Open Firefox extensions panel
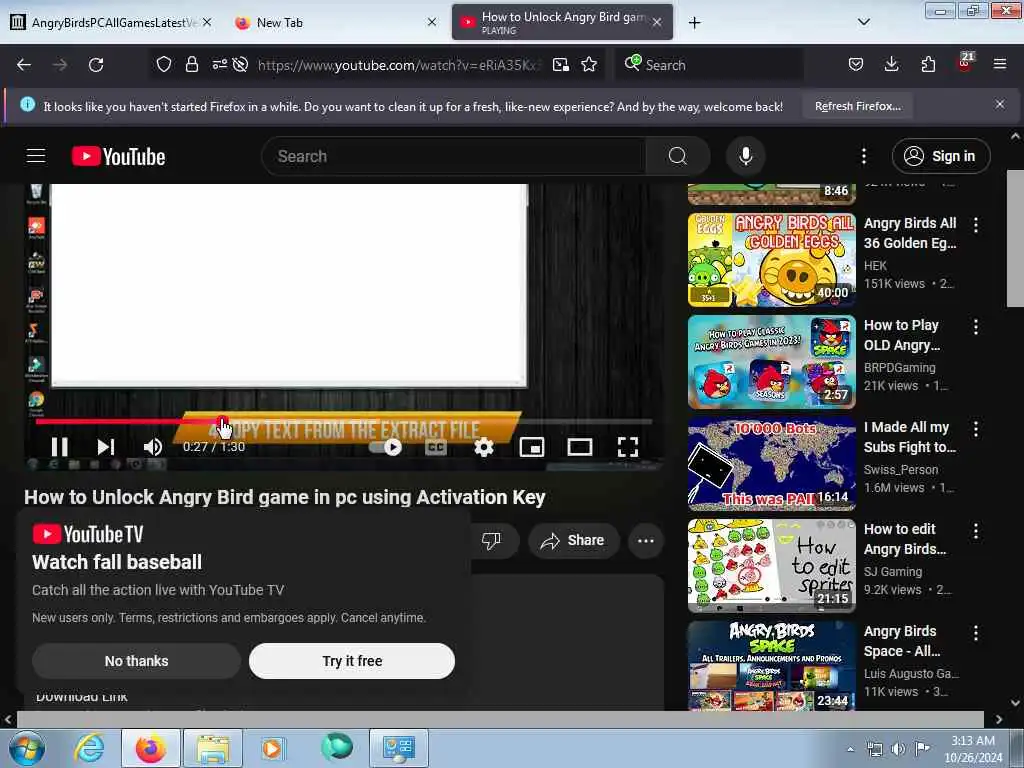1024x768 pixels. click(928, 65)
